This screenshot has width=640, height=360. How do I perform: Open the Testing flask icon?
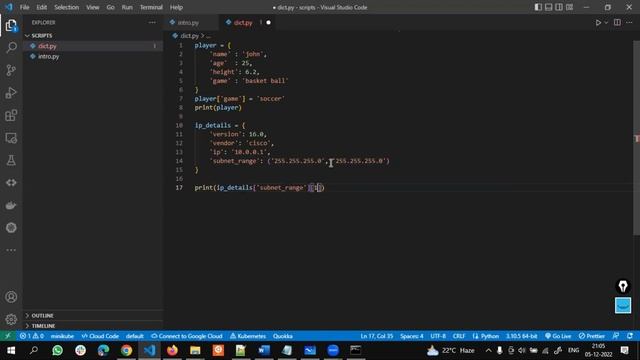[11, 160]
